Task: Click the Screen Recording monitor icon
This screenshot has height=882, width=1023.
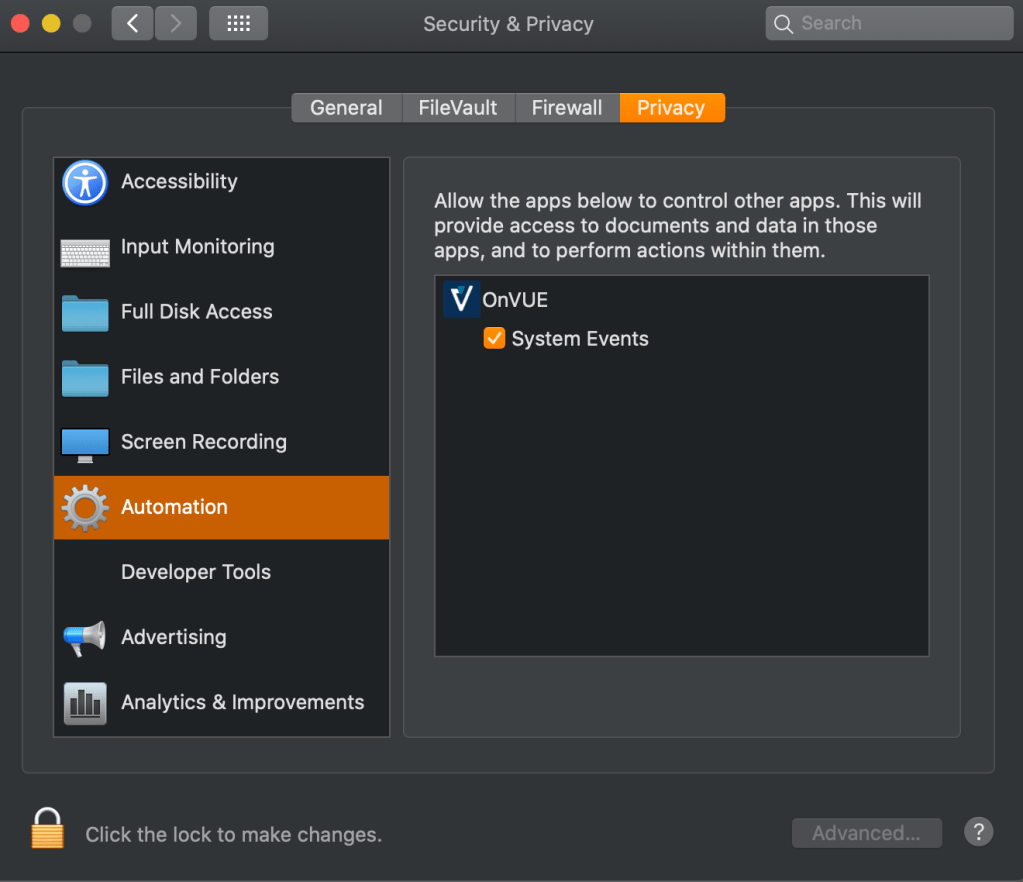Action: tap(85, 444)
